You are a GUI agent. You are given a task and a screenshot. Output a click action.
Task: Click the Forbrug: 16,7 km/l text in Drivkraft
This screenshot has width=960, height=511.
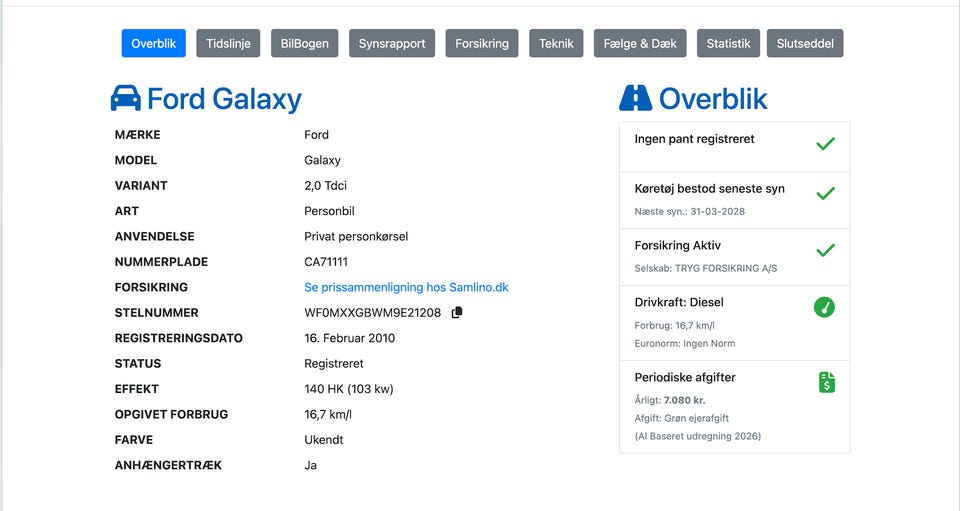click(x=675, y=326)
